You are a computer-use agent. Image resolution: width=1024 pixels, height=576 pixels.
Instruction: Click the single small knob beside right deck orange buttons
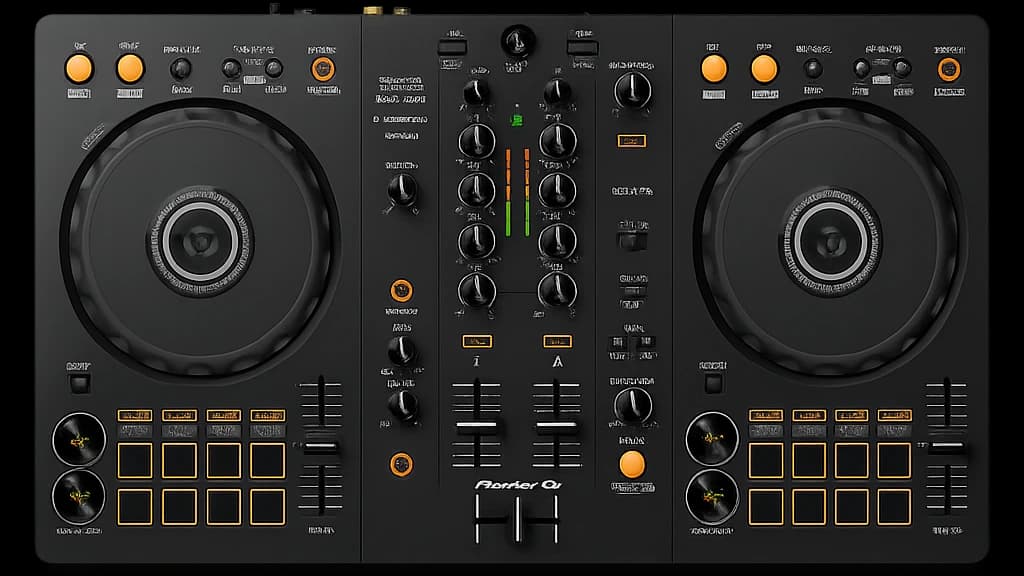(x=813, y=68)
